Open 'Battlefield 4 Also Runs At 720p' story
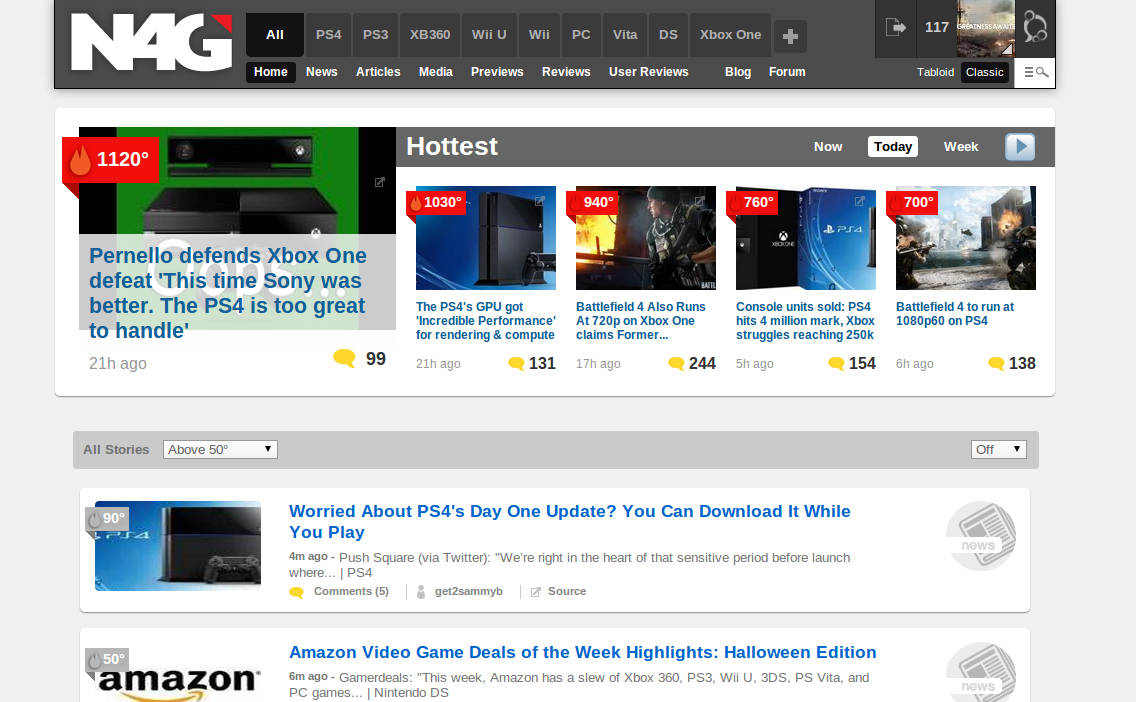1136x702 pixels. pyautogui.click(x=641, y=321)
